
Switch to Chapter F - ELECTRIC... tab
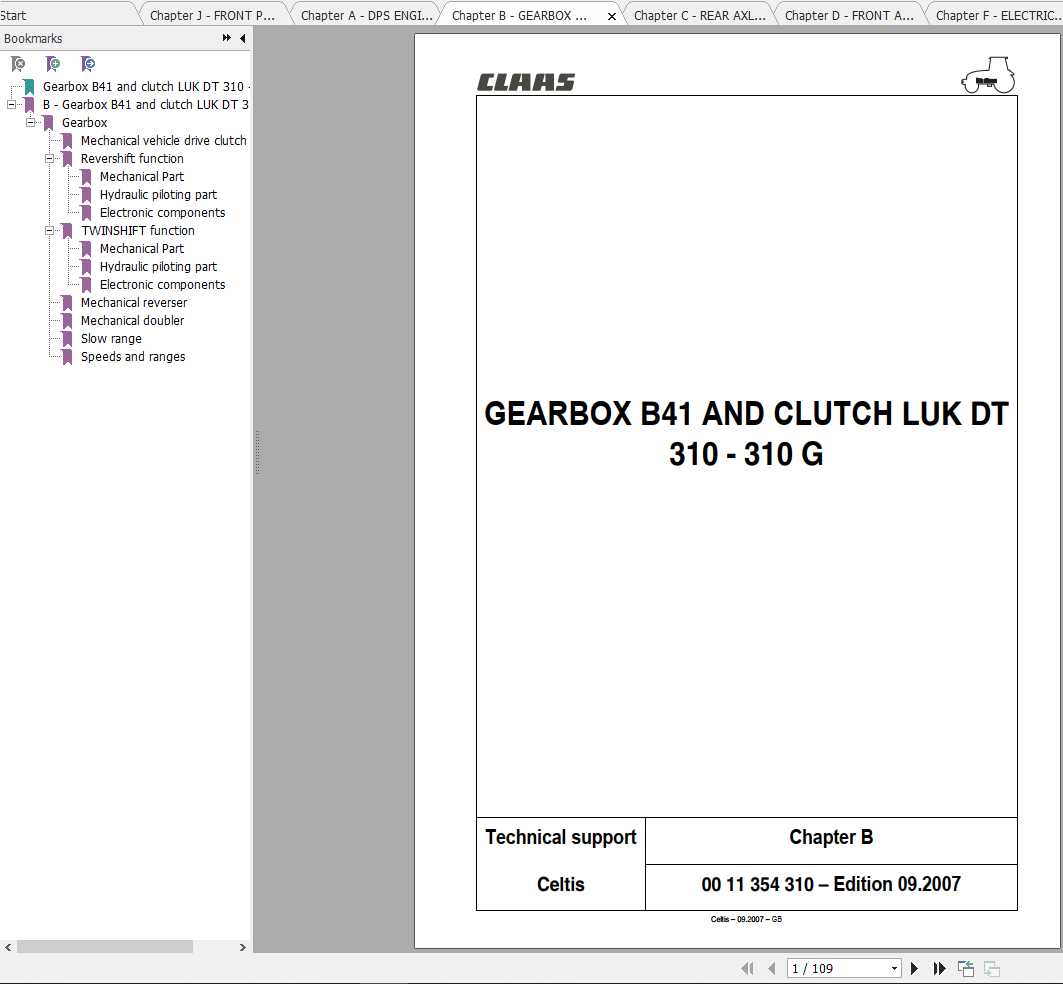coord(998,16)
